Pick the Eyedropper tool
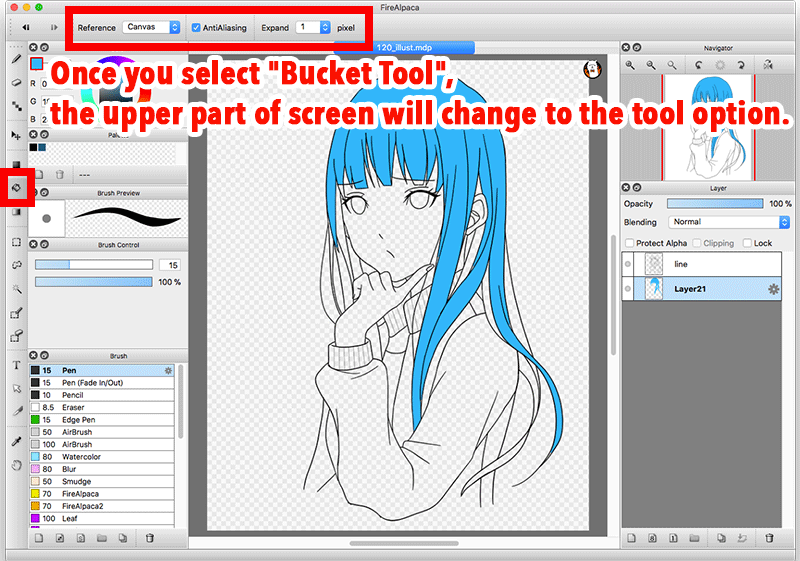 (16, 441)
